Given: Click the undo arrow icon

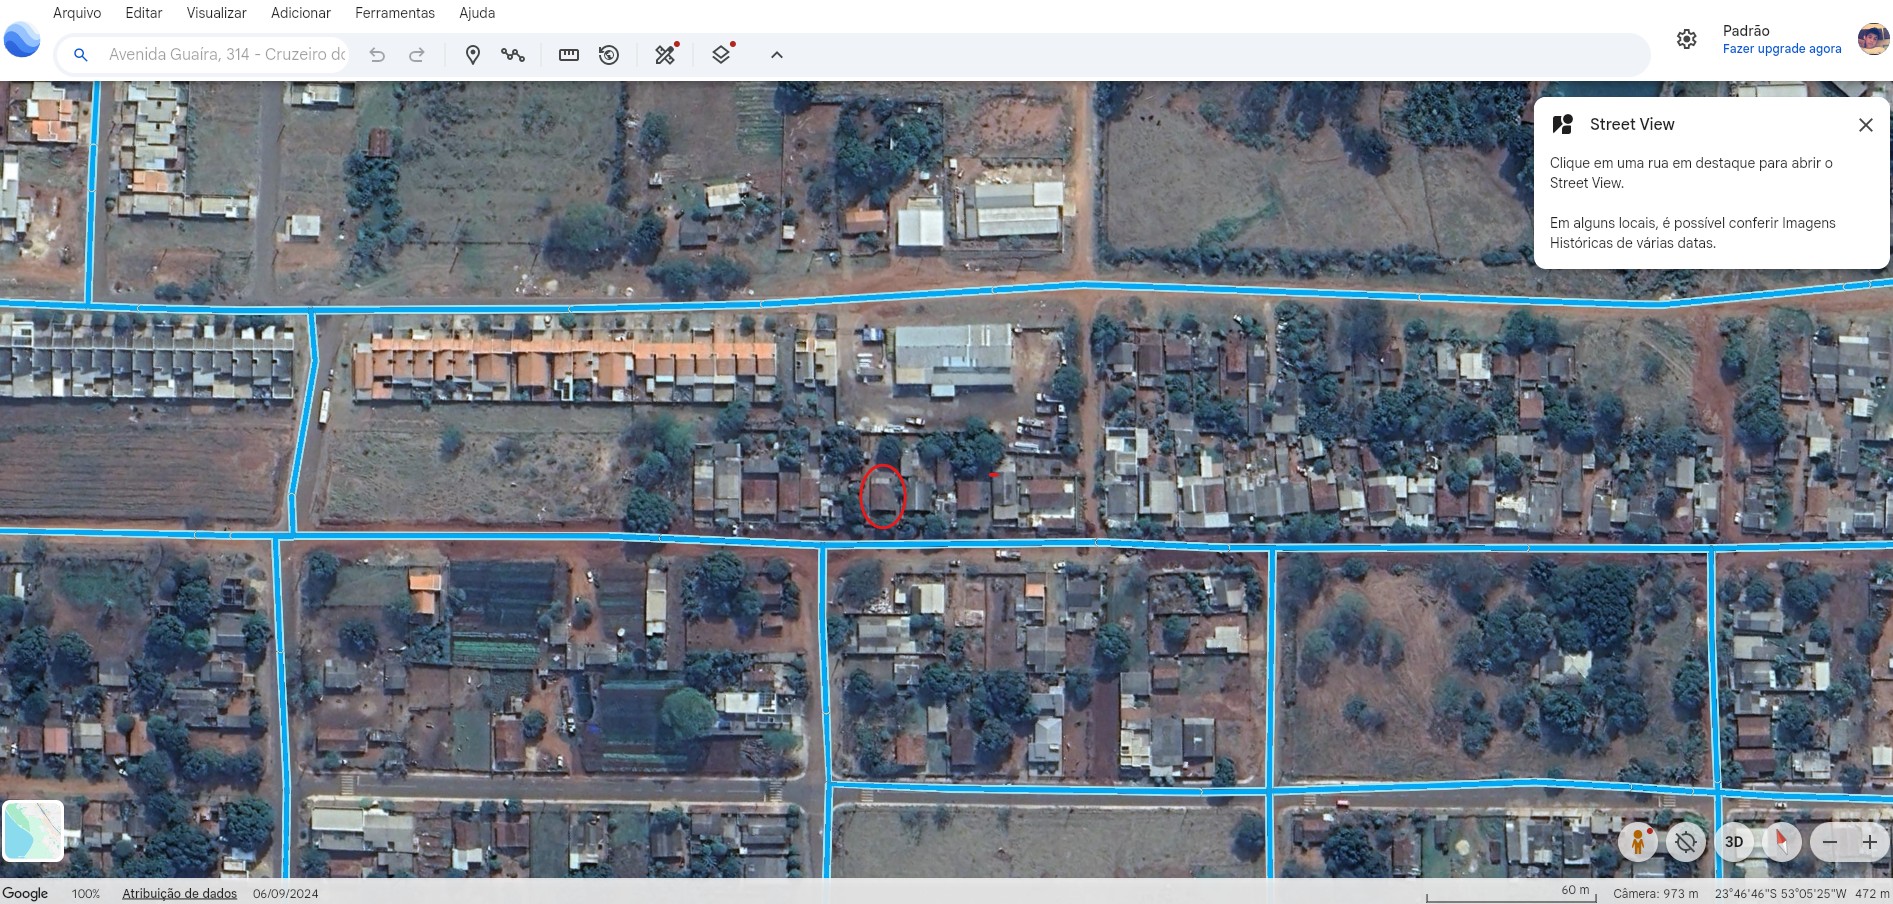Looking at the screenshot, I should point(377,55).
